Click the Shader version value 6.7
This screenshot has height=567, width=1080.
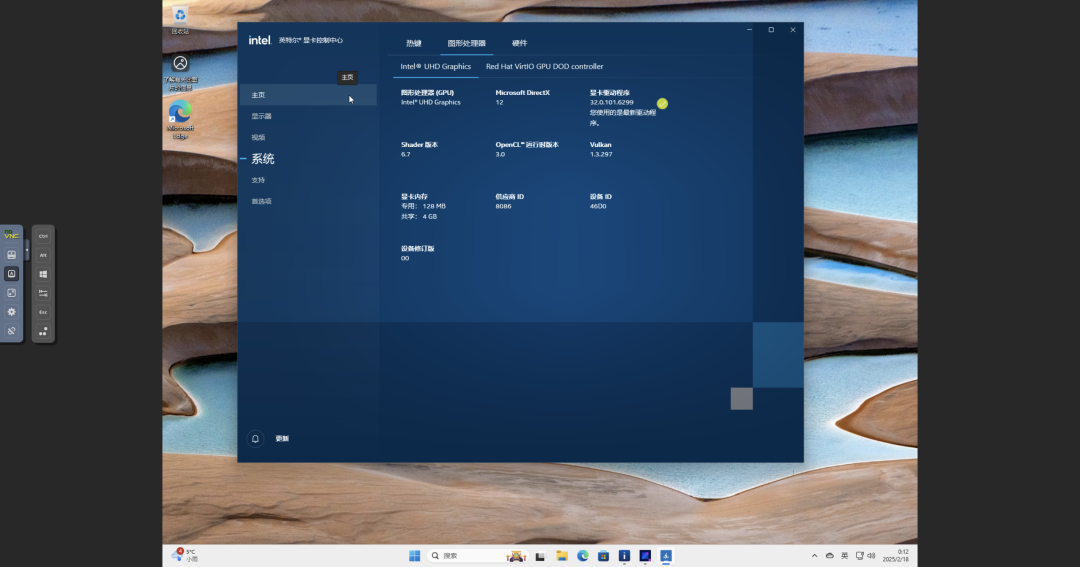[406, 154]
